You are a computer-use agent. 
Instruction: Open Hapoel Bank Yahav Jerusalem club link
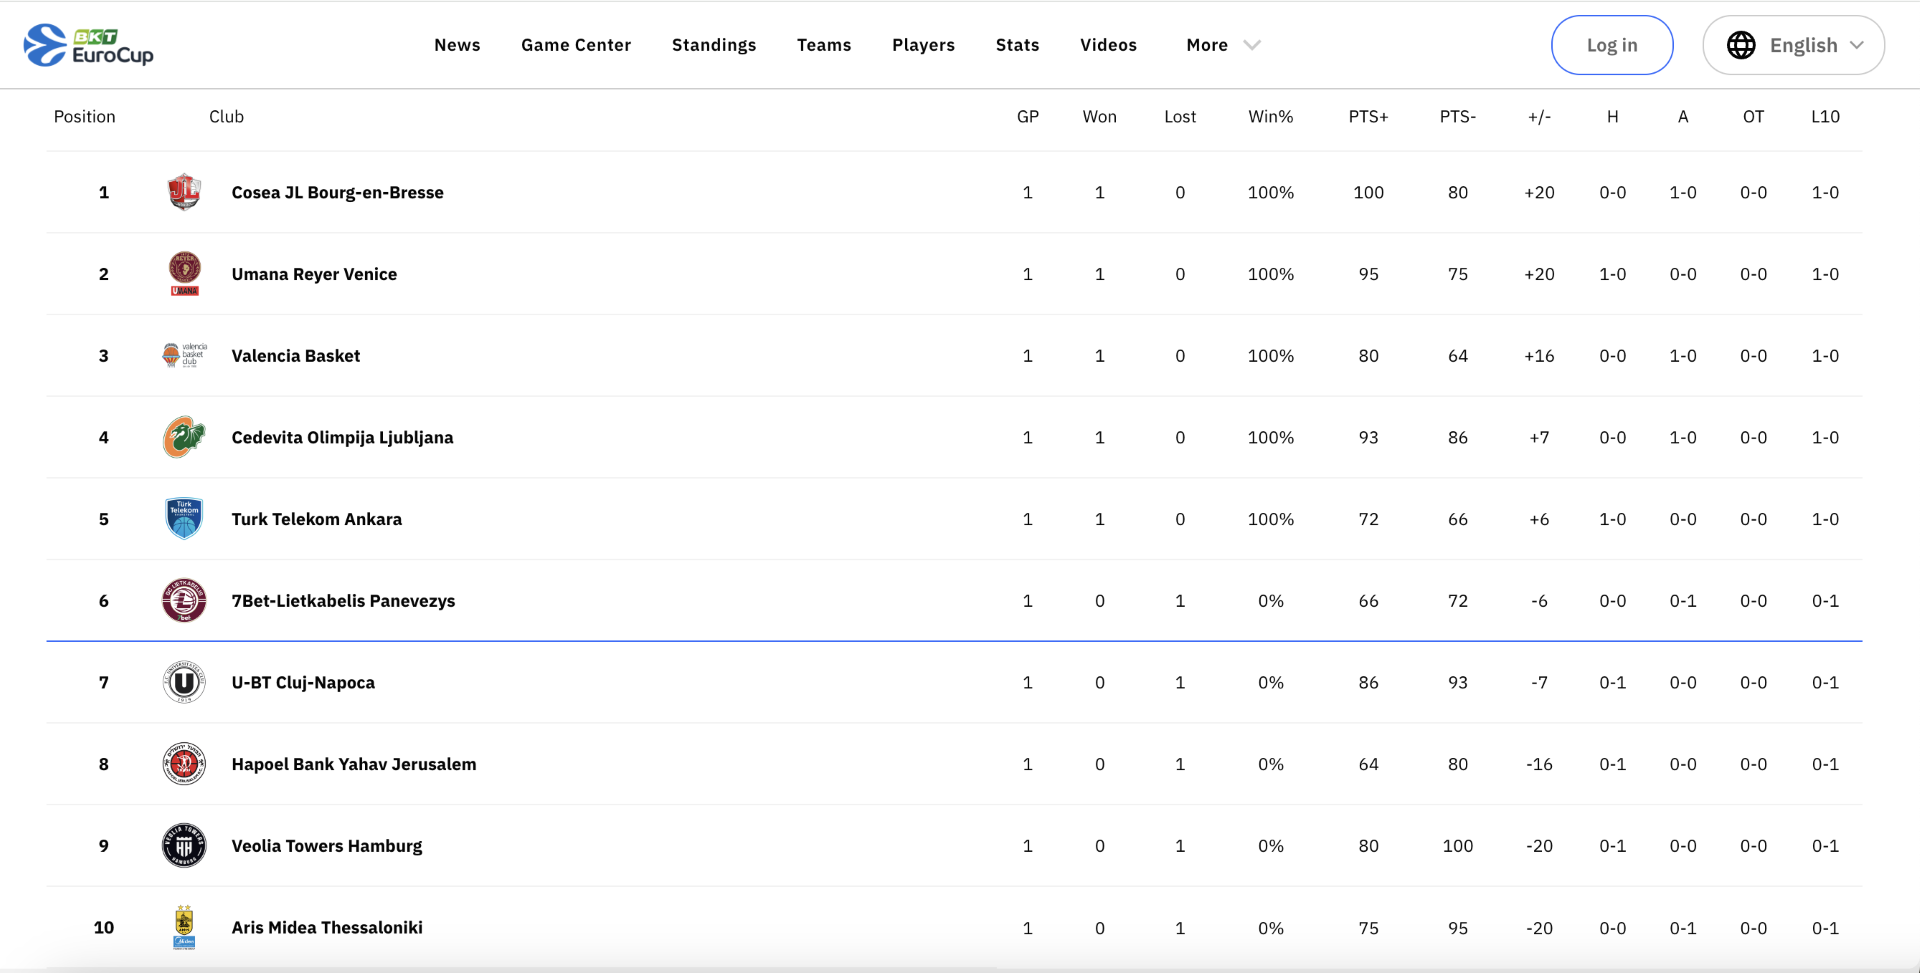pos(353,764)
